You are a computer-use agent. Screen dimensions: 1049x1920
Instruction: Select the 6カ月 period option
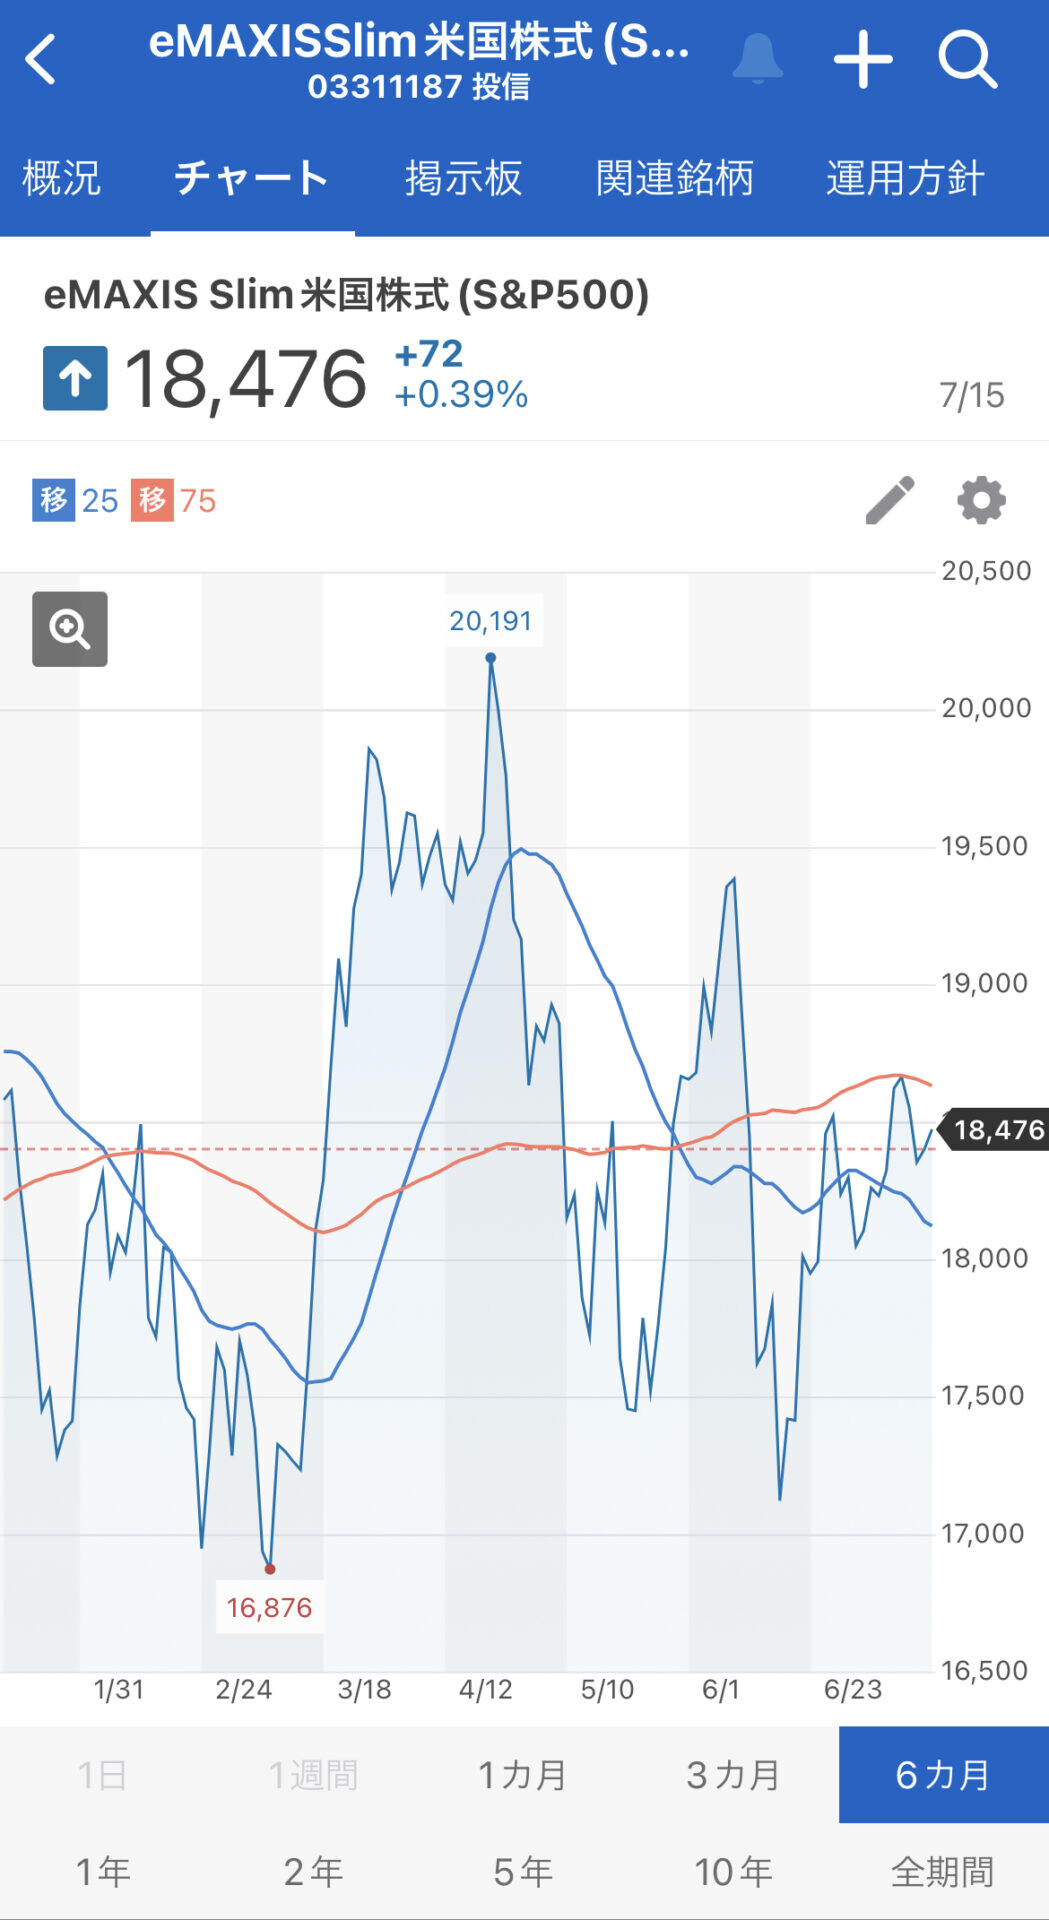(x=943, y=1775)
